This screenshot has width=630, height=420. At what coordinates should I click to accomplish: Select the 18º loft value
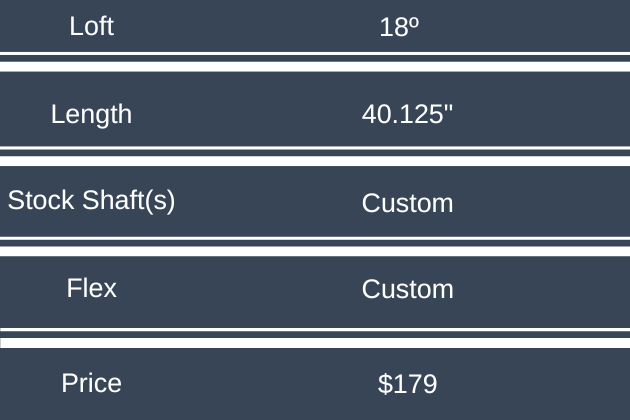[x=399, y=27]
